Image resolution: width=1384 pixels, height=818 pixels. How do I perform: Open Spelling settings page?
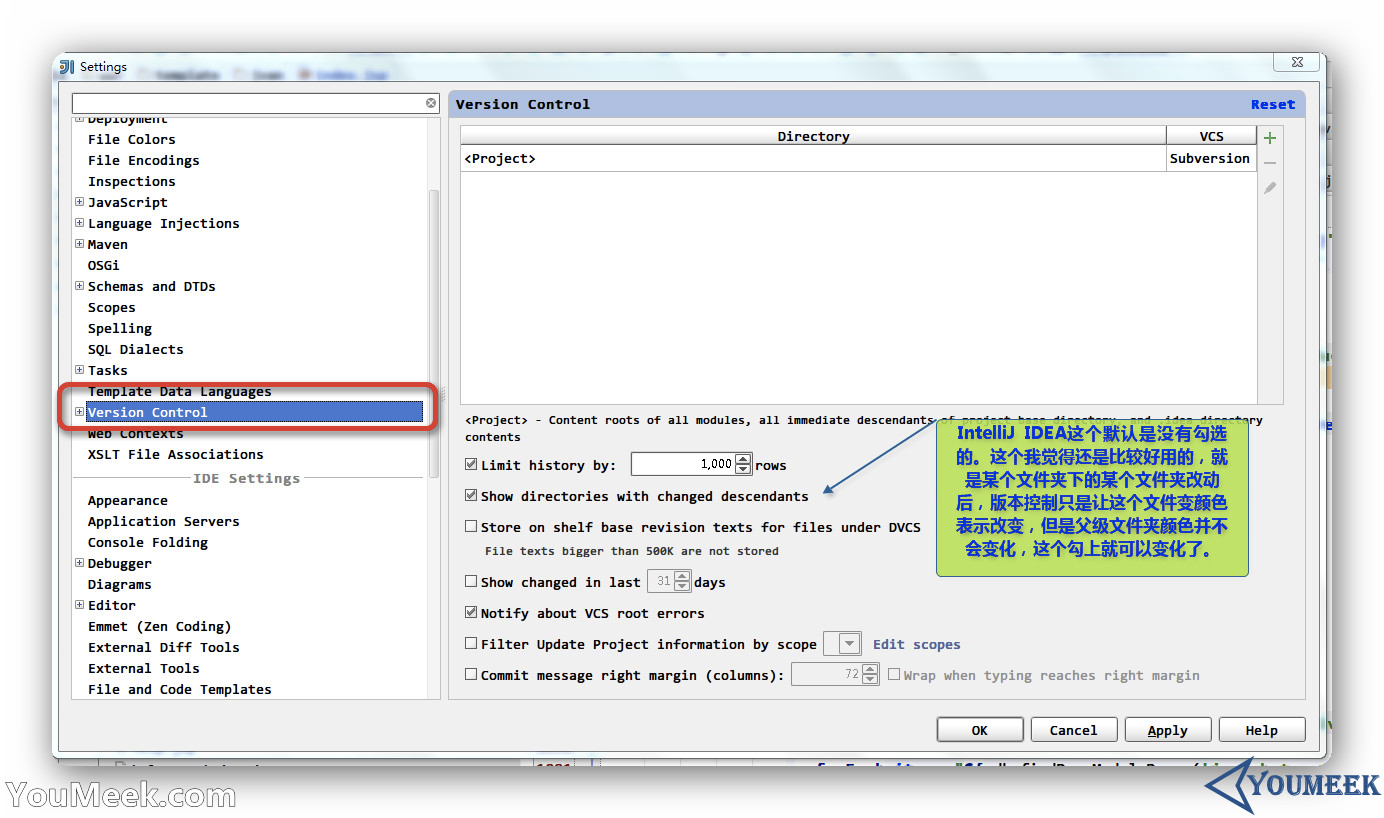[119, 328]
